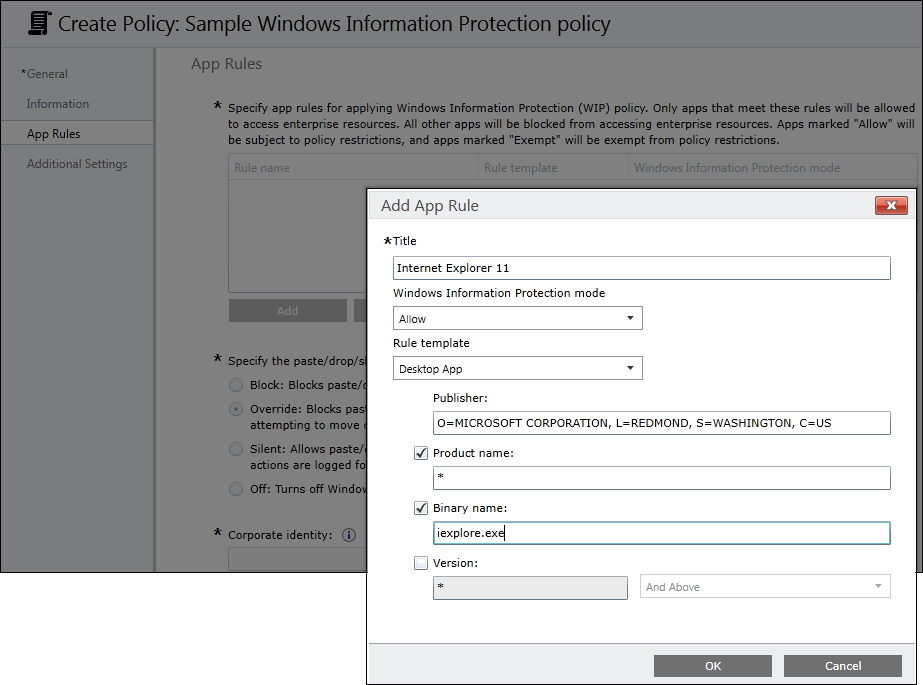
Task: Click the Add button under the rules list
Action: coord(288,311)
